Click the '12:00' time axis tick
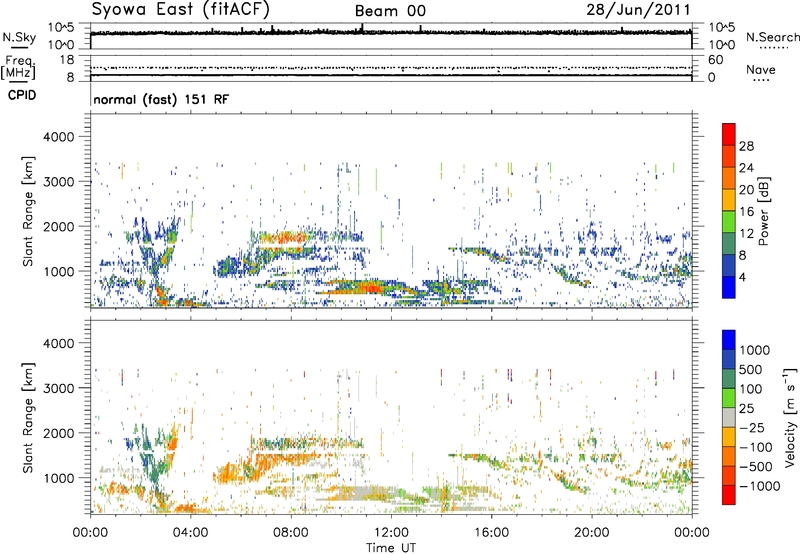The image size is (800, 554). click(x=391, y=533)
